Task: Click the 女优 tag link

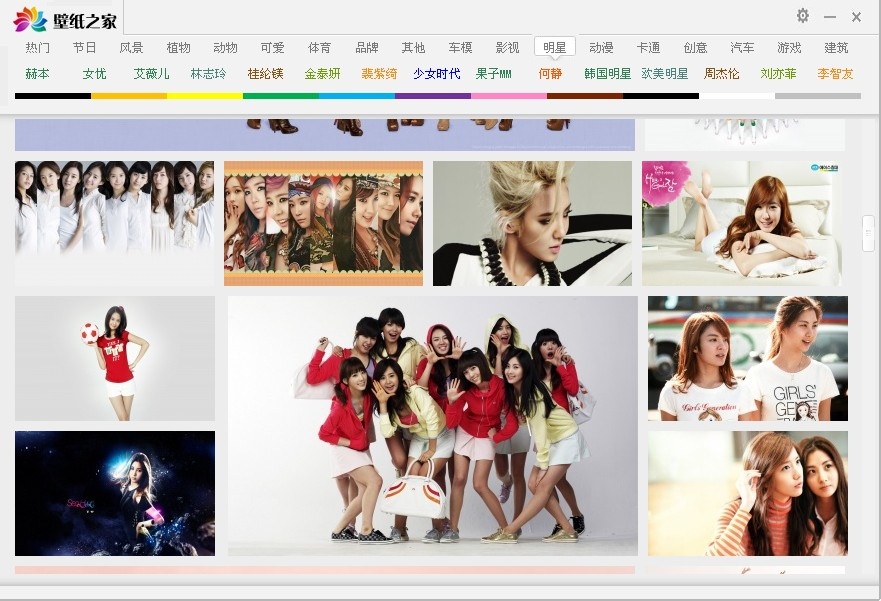Action: (x=94, y=74)
